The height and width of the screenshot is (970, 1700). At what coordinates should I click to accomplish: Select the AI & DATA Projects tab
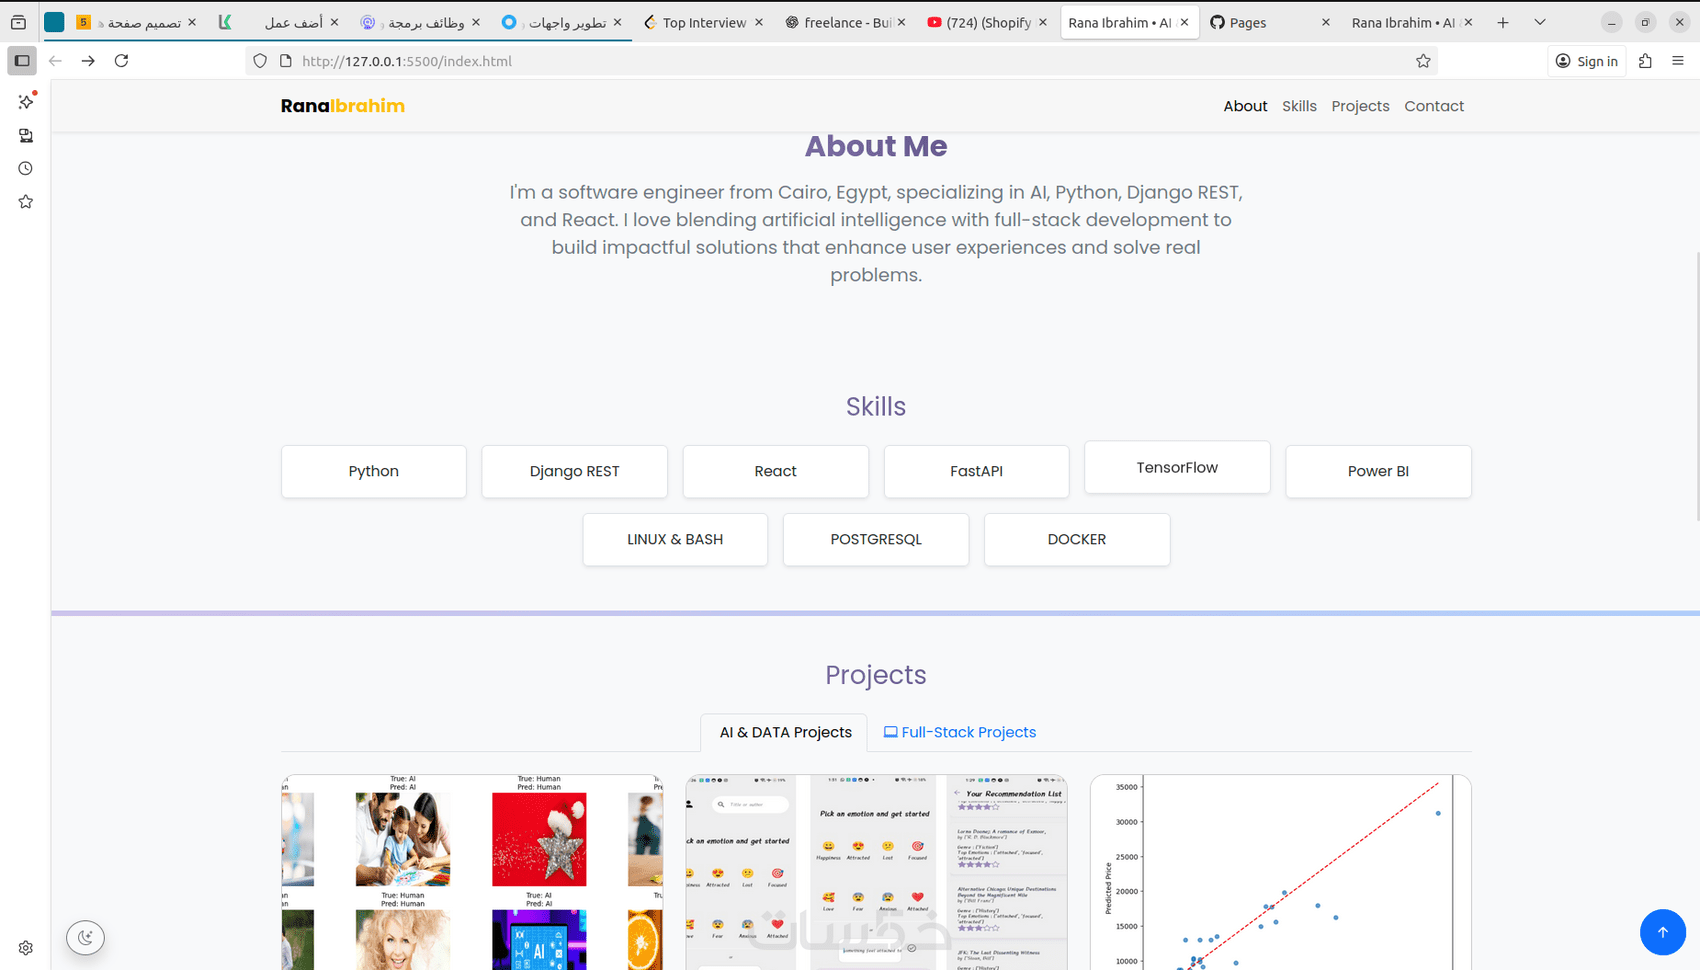[x=785, y=733]
